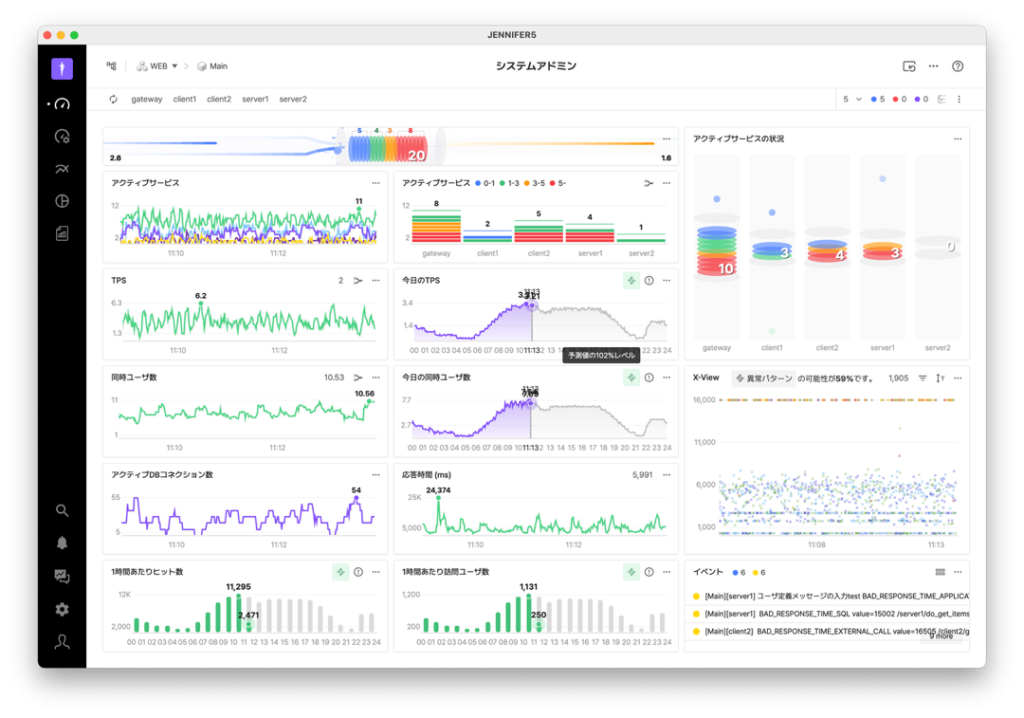Image resolution: width=1024 pixels, height=718 pixels.
Task: Select the server1 instance tab
Action: click(x=256, y=99)
